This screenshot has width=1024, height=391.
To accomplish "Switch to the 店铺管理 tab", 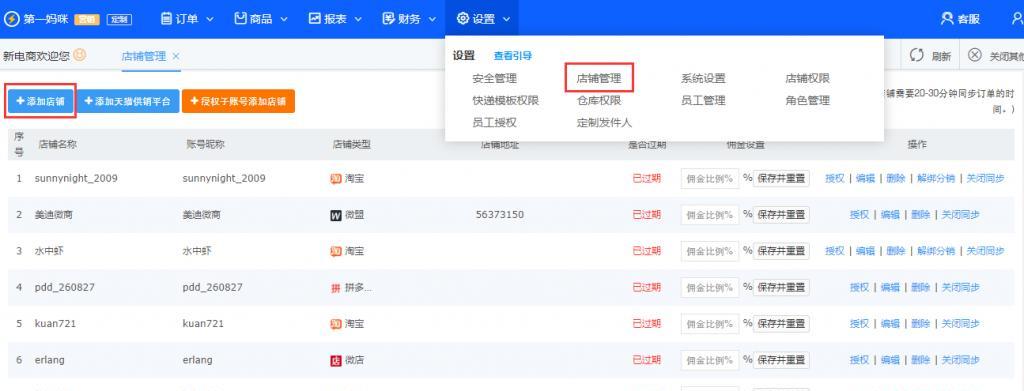I will coord(144,56).
